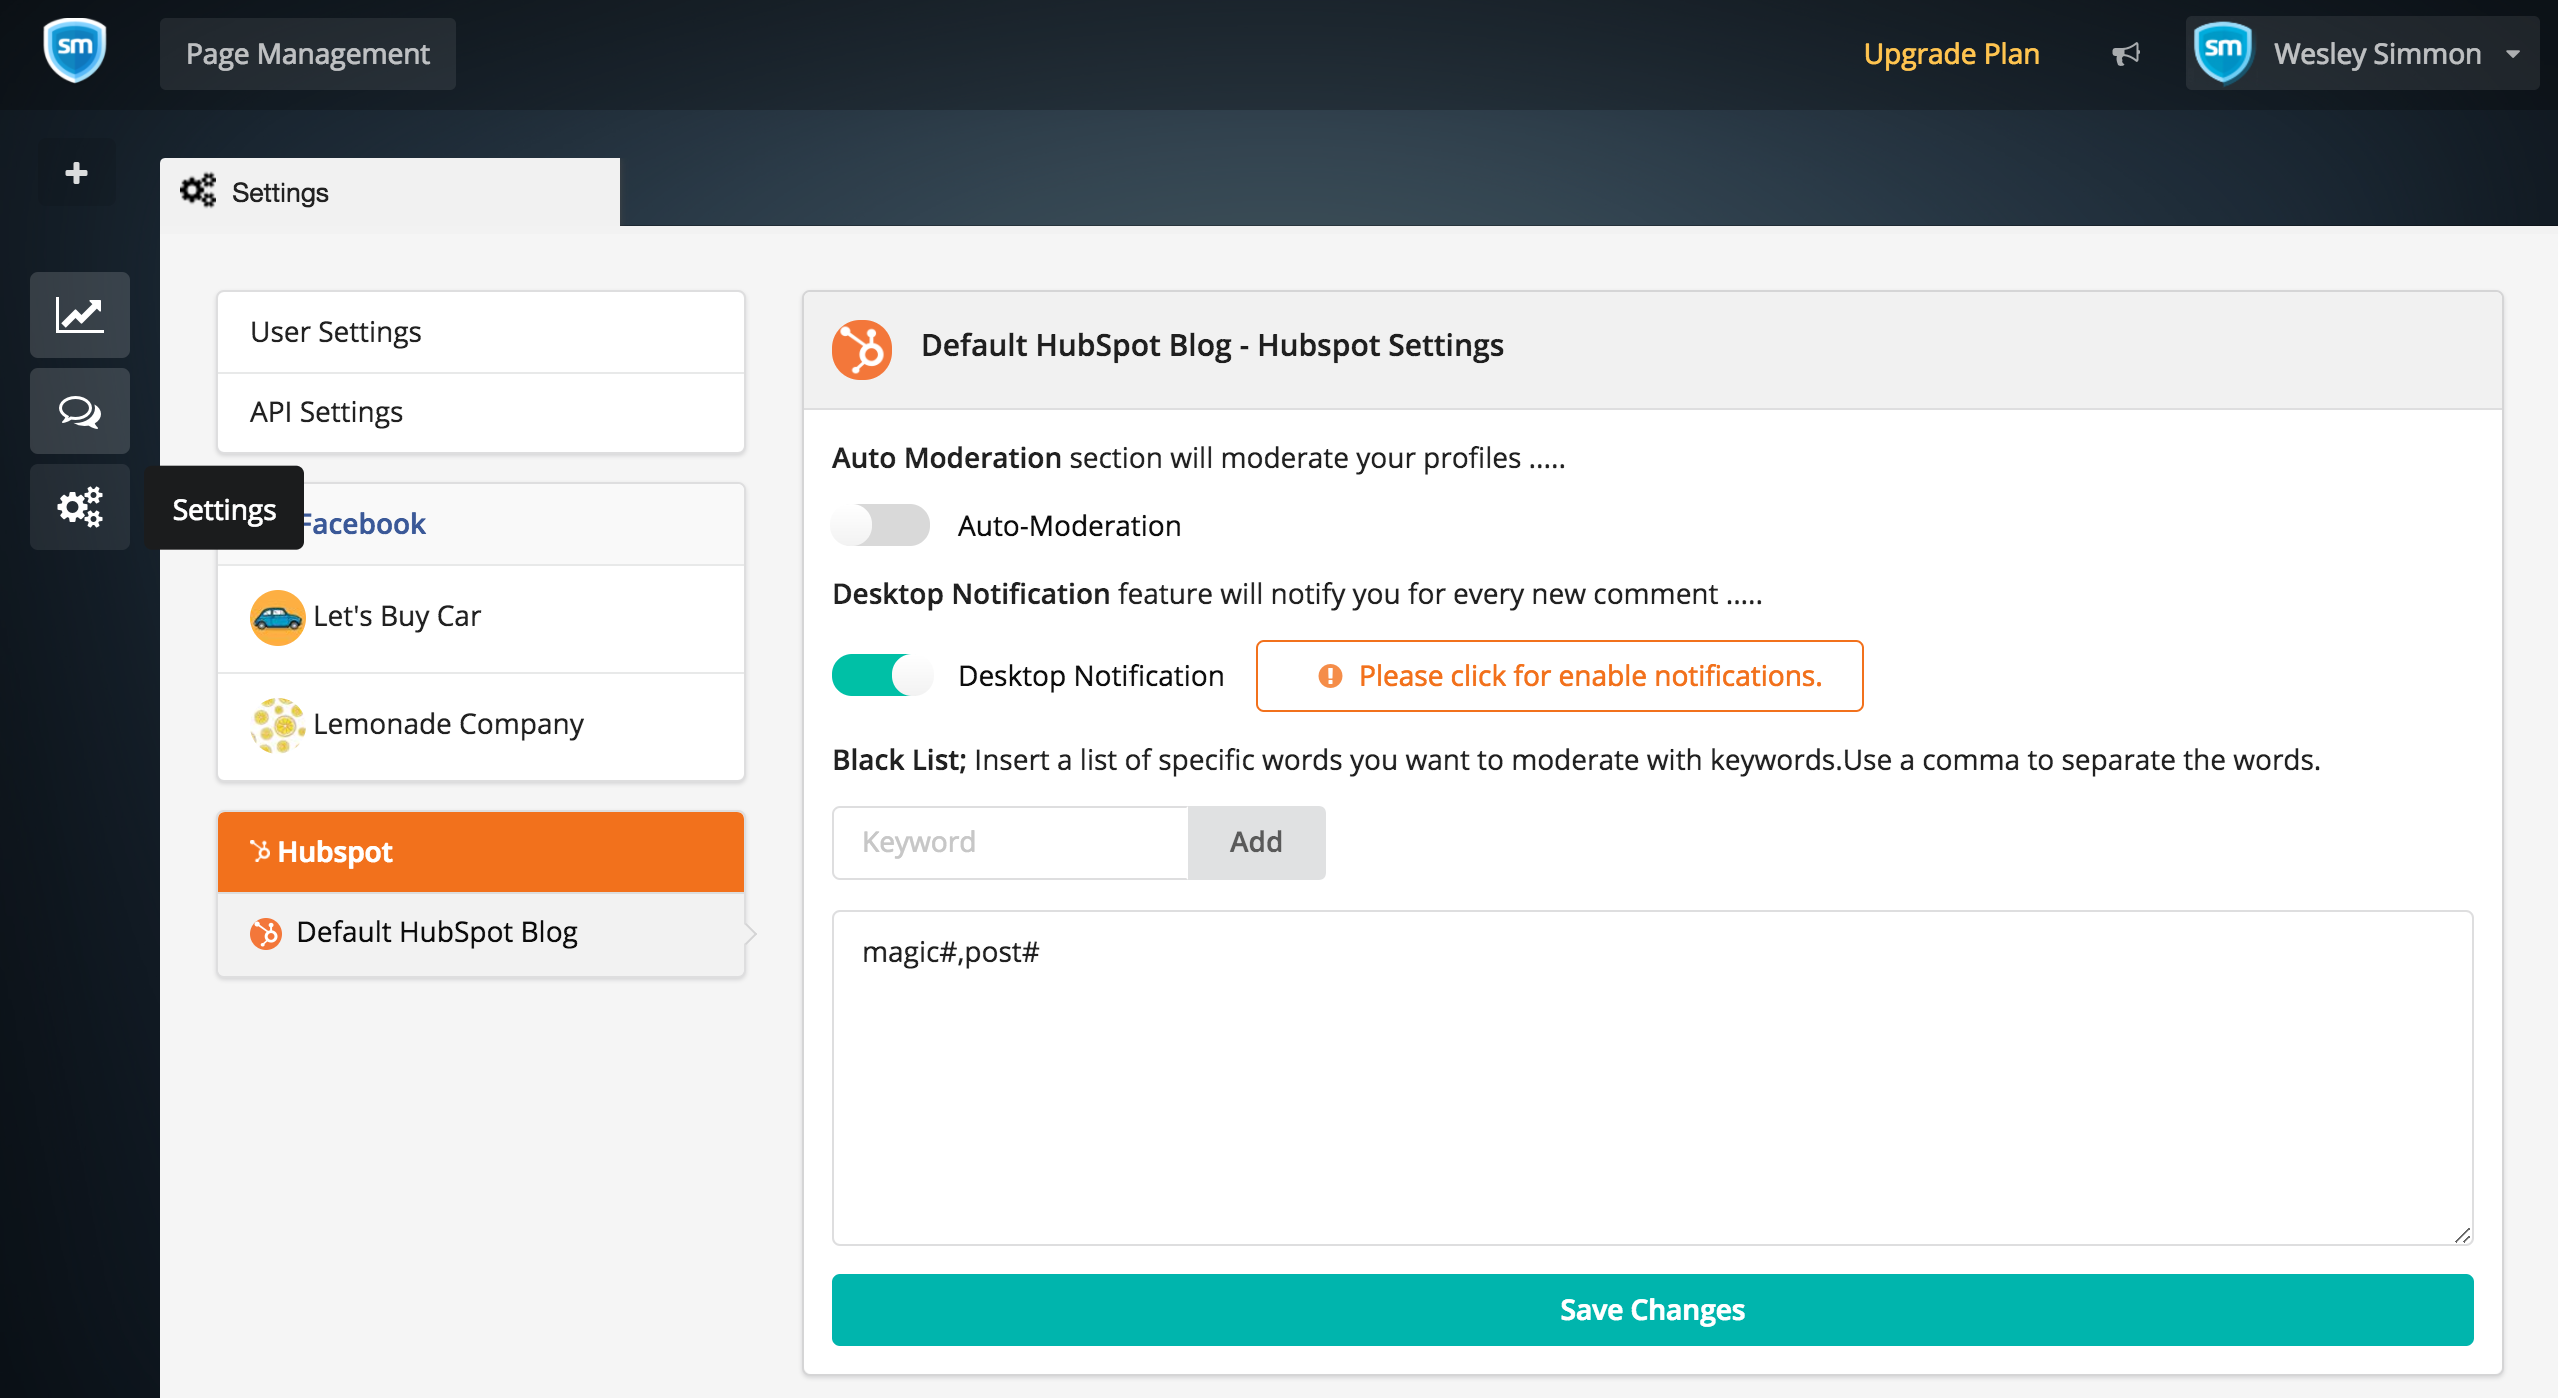Disable the Desktop Notification toggle

[x=881, y=675]
